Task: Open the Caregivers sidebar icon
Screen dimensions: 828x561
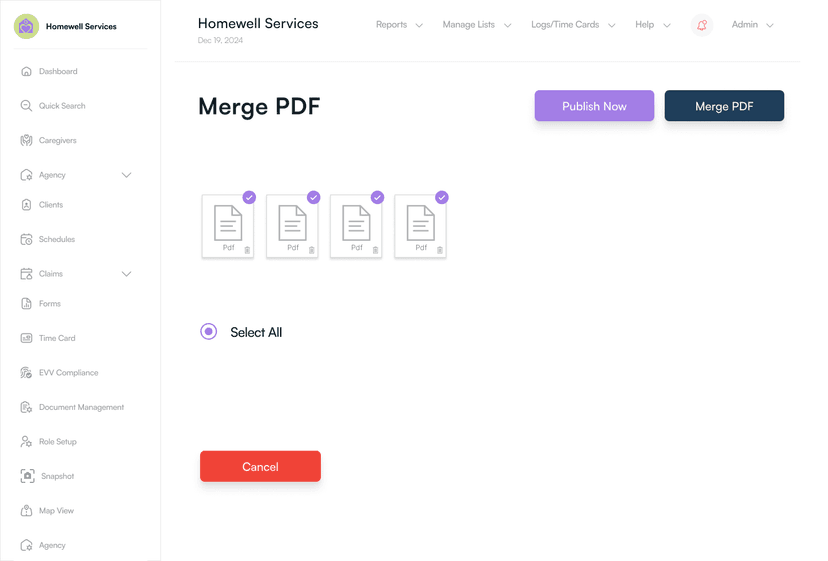Action: (x=27, y=141)
